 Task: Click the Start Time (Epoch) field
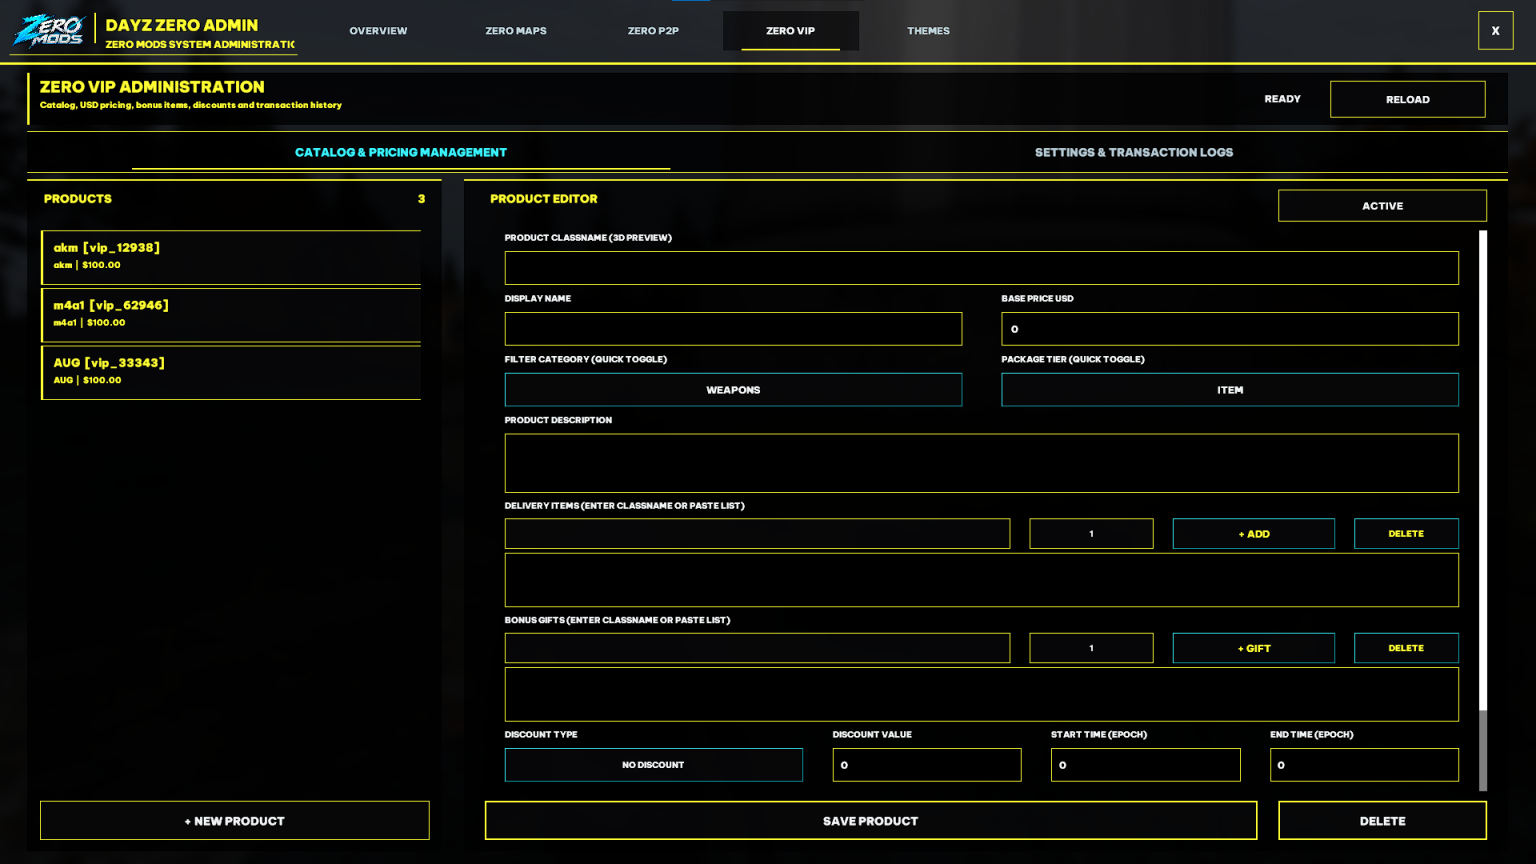pyautogui.click(x=1145, y=765)
